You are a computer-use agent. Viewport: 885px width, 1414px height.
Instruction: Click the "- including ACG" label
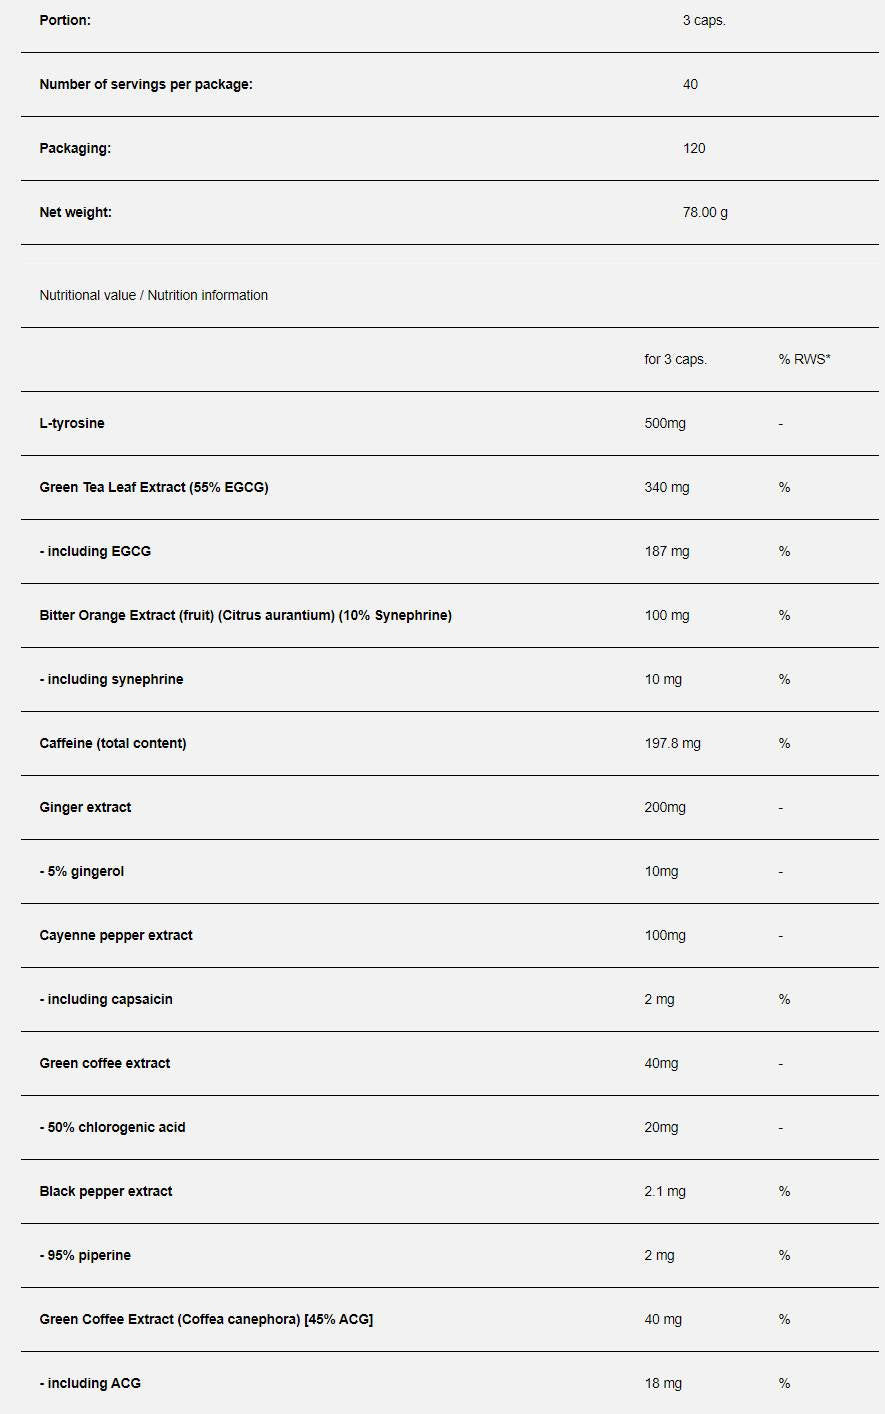(90, 1383)
